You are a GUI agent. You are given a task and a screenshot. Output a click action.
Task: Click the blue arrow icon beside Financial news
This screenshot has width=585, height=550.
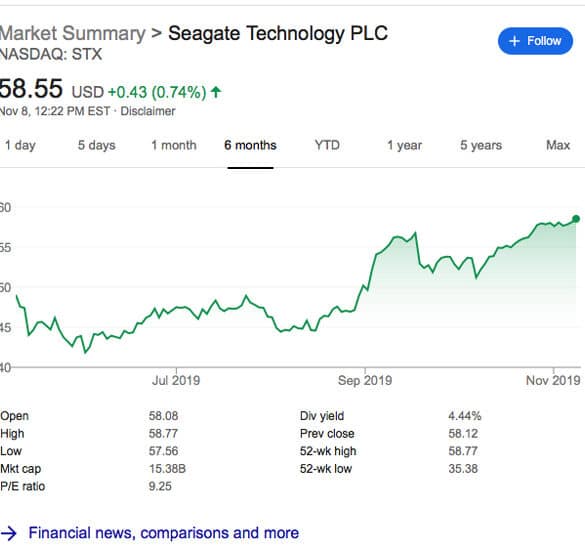9,534
